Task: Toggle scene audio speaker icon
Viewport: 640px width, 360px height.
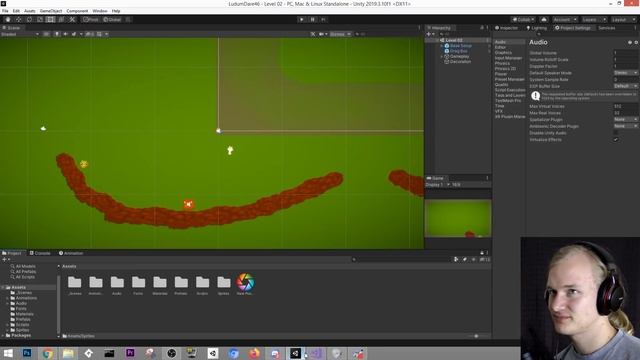Action: tap(65, 34)
